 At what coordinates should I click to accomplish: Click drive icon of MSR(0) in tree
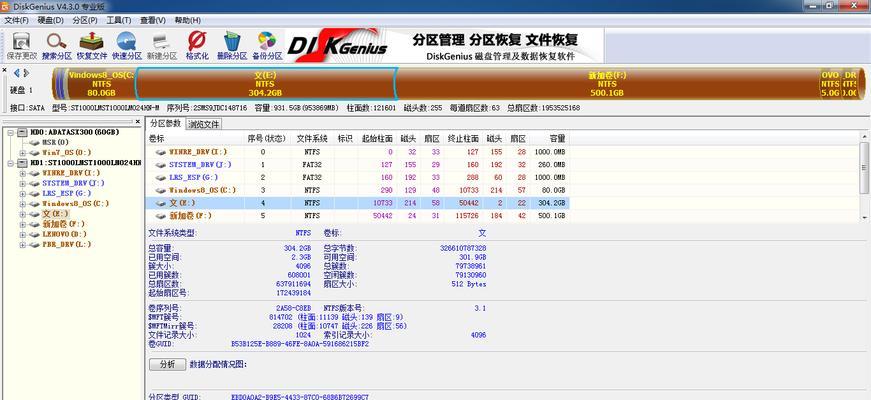coord(34,142)
